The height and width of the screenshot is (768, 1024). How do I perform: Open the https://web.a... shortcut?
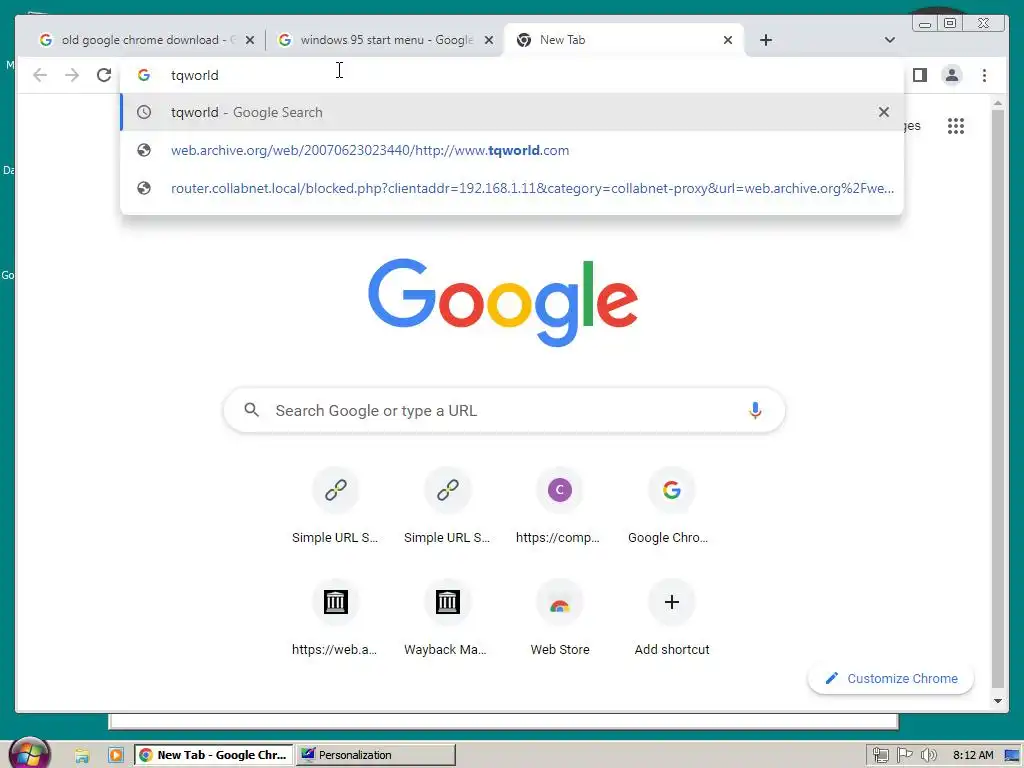tap(335, 618)
